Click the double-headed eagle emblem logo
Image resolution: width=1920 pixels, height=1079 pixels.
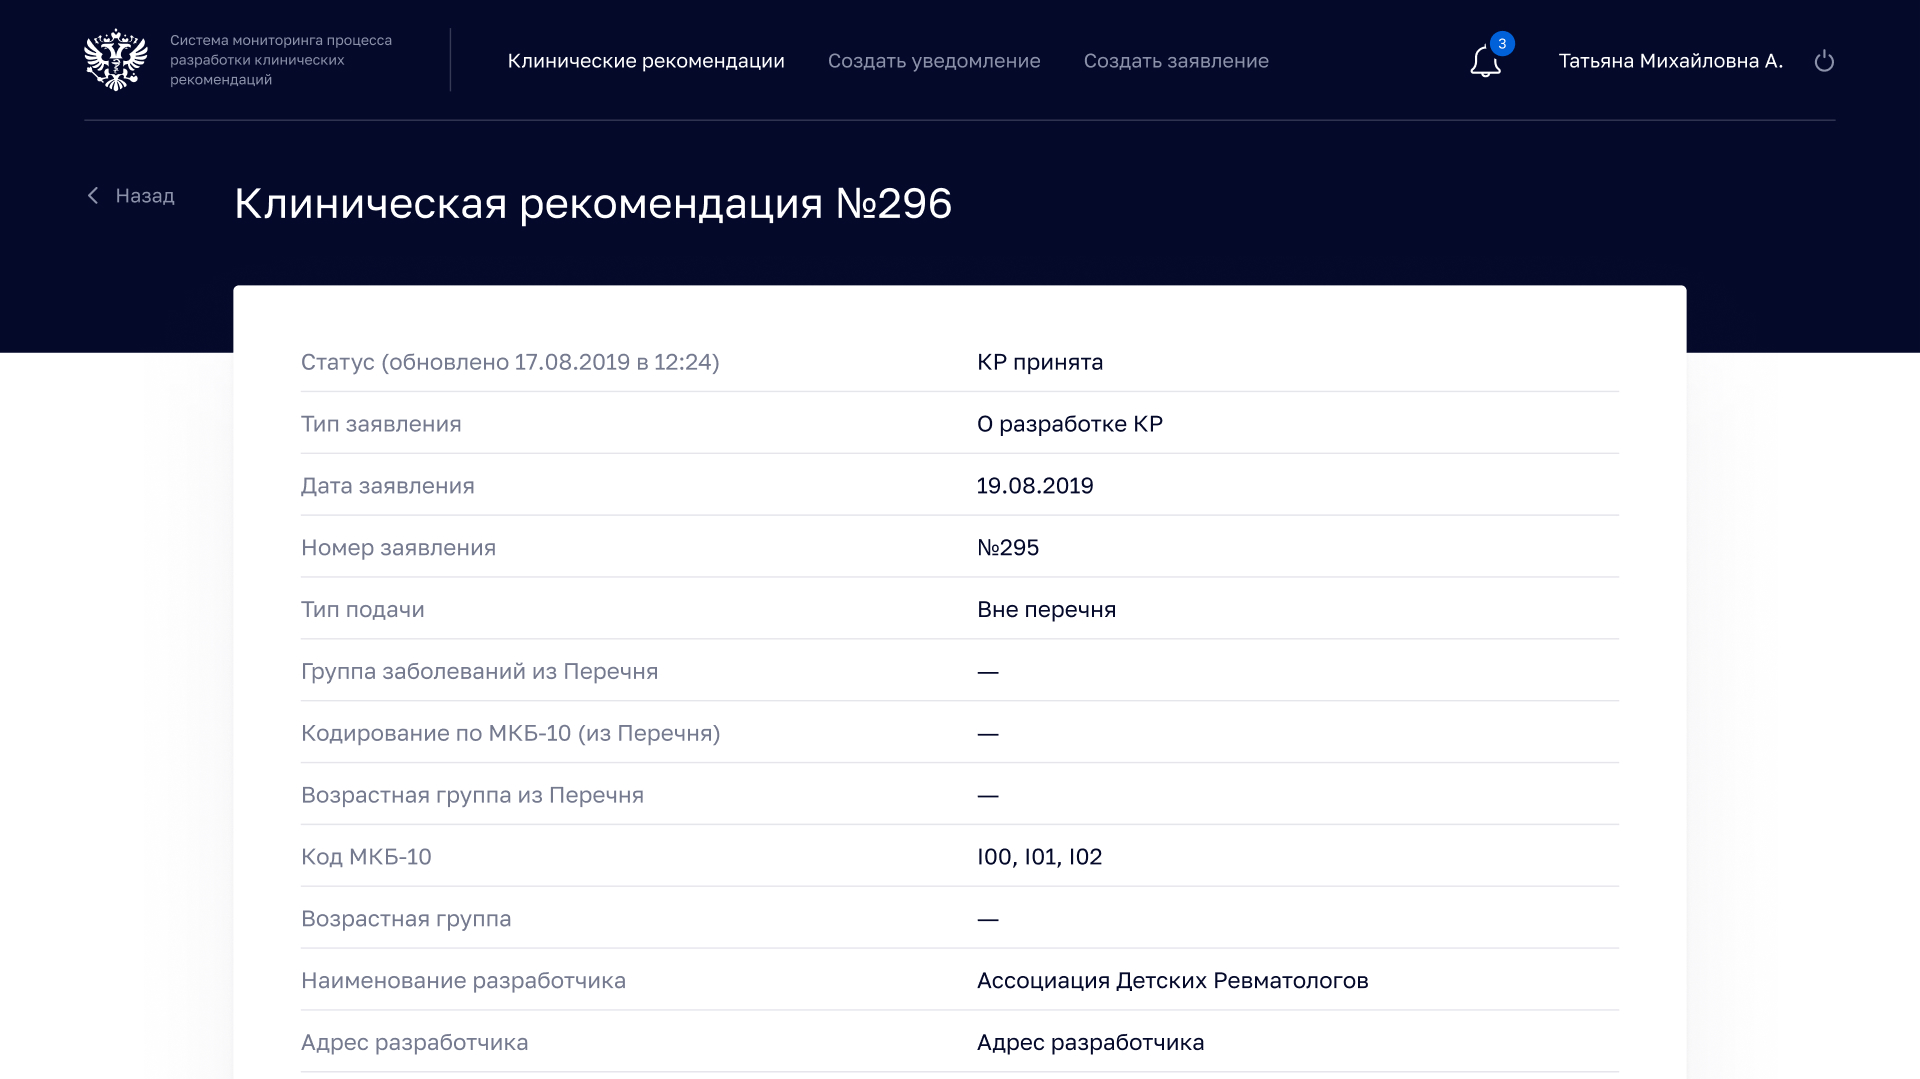click(116, 60)
